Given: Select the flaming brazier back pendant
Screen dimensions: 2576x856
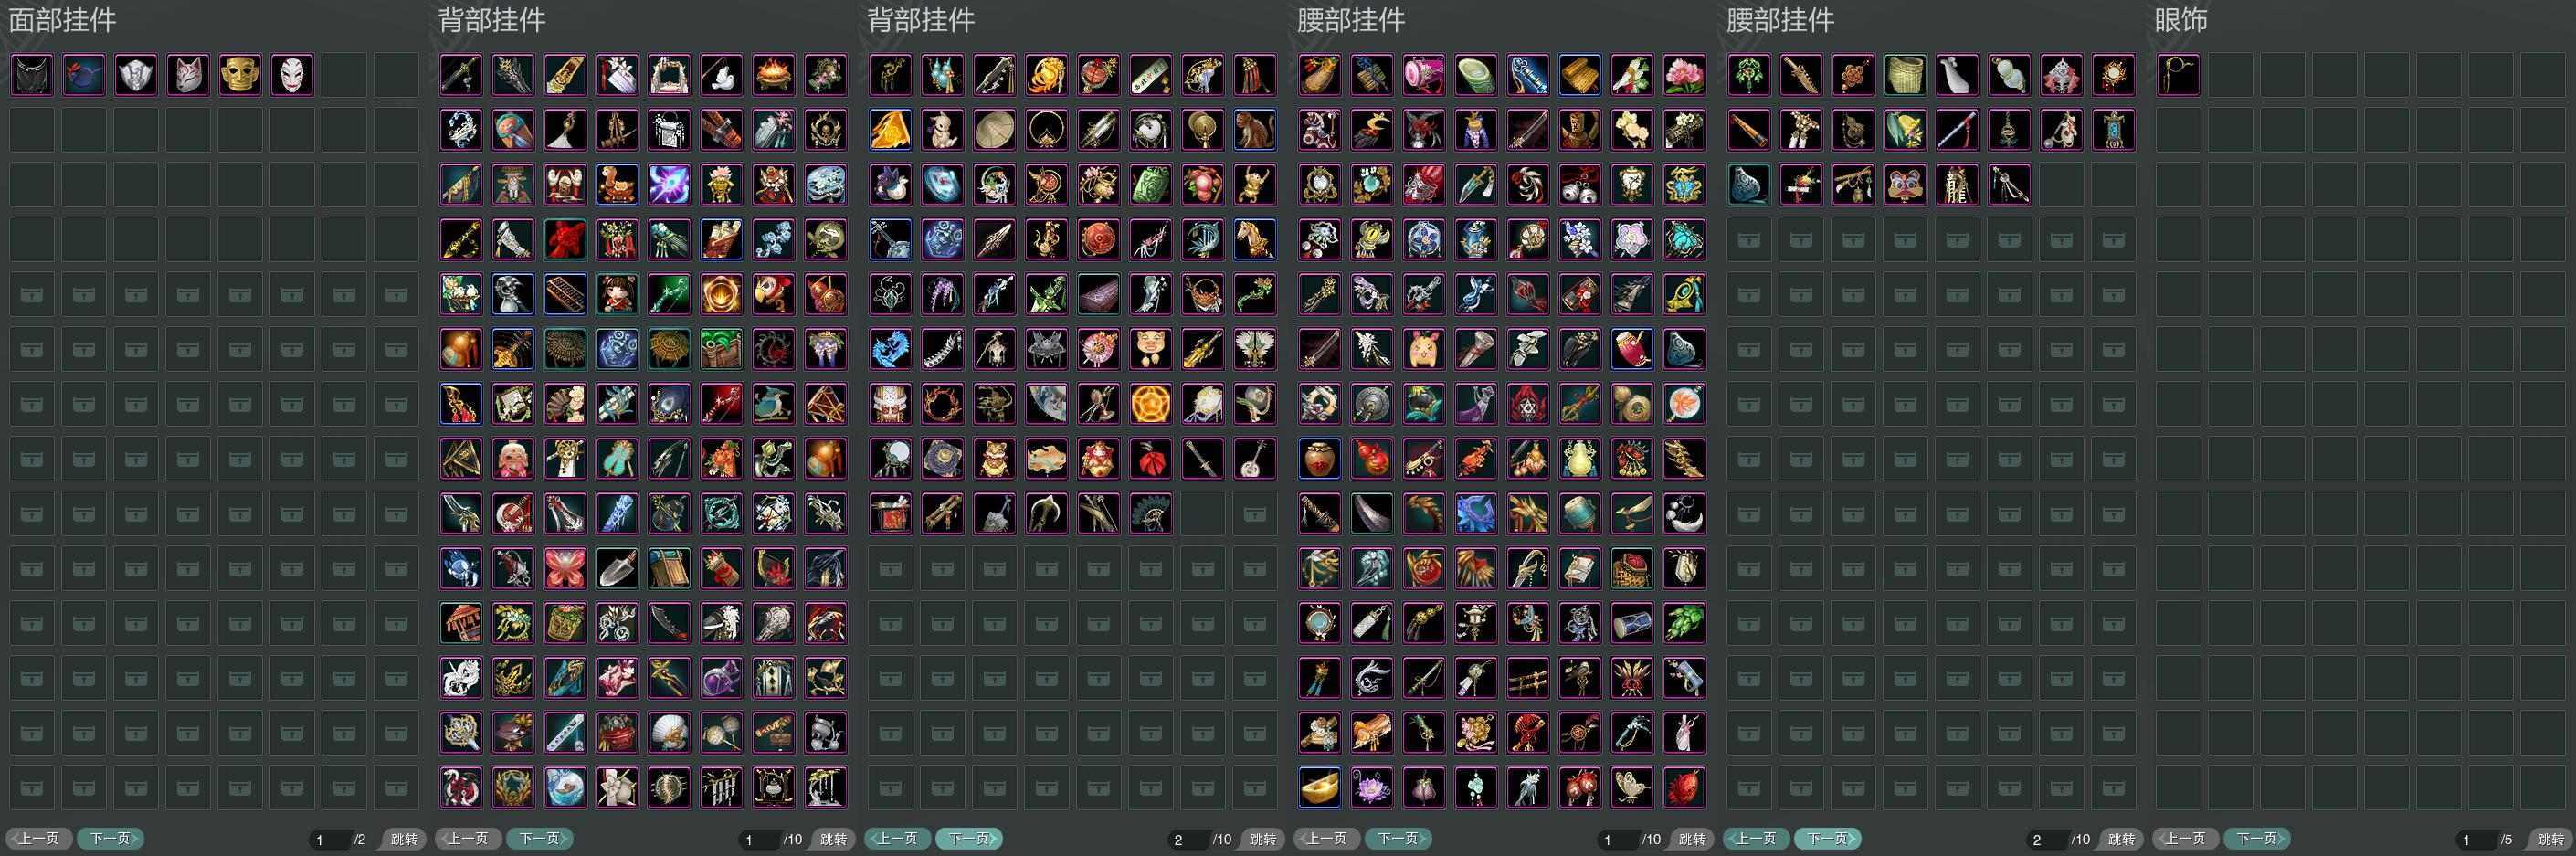Looking at the screenshot, I should 773,75.
